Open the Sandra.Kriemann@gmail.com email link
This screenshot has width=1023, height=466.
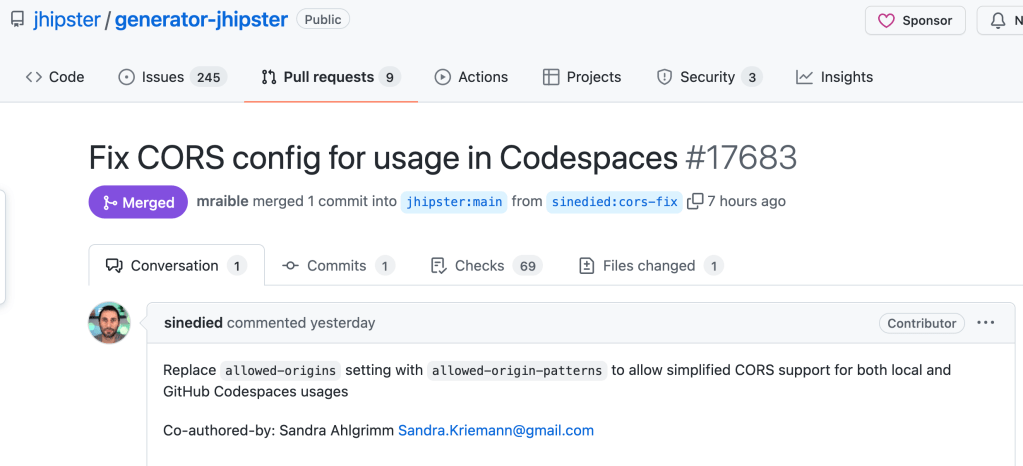tap(496, 431)
